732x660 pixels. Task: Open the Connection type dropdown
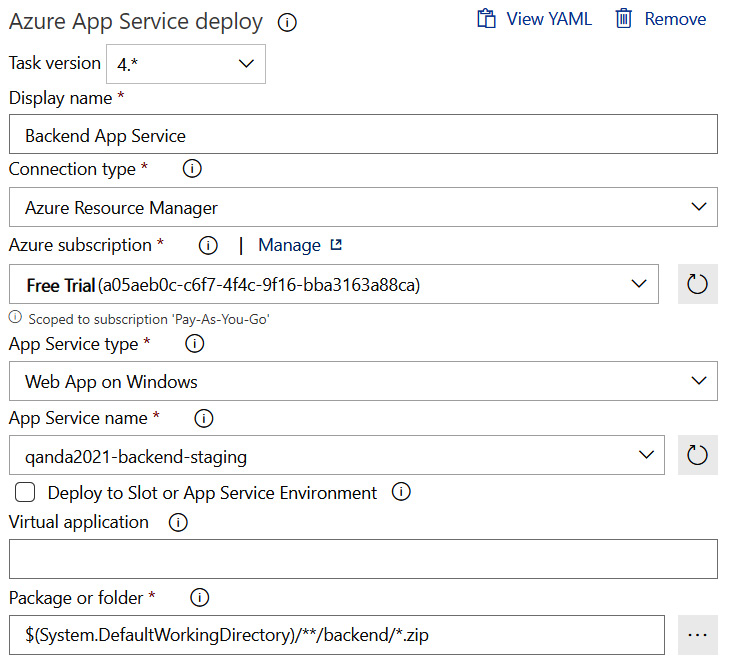[363, 207]
